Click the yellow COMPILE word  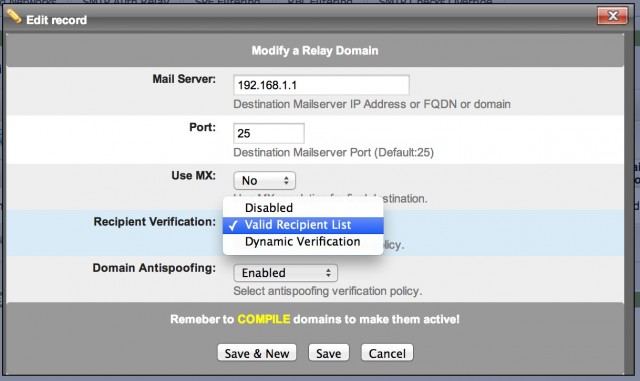pos(264,319)
